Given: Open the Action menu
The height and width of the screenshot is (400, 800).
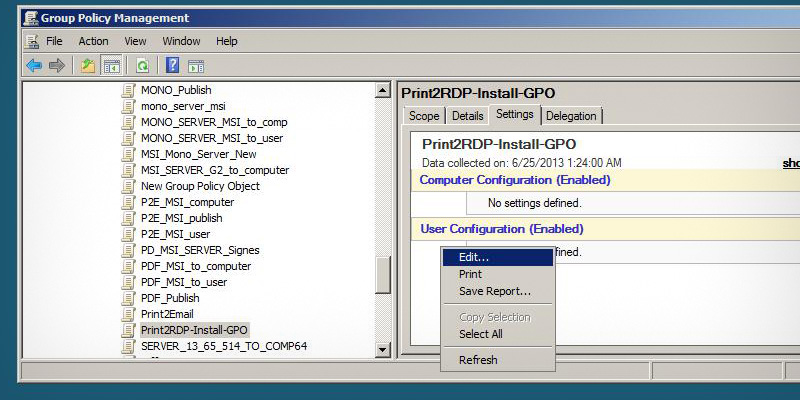Looking at the screenshot, I should (x=93, y=41).
